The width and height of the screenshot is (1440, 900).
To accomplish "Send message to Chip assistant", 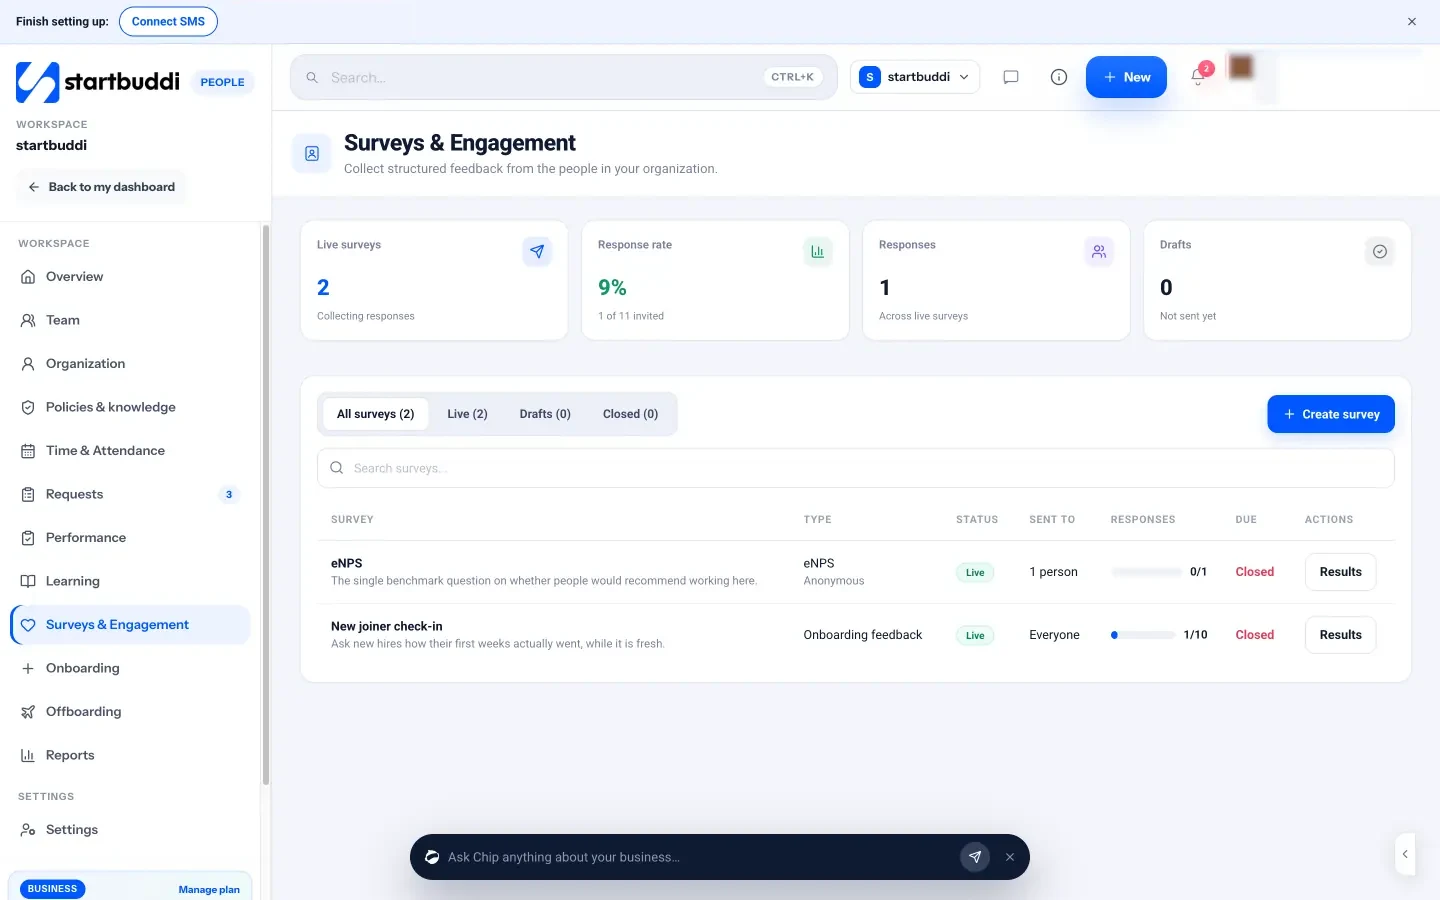I will tap(975, 857).
